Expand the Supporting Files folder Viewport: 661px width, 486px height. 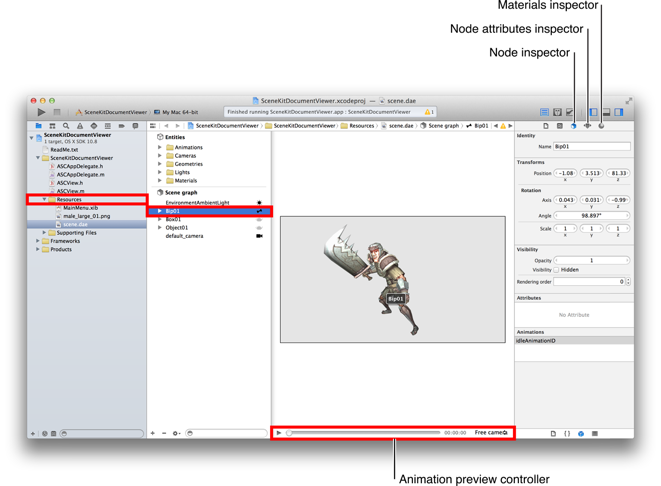44,233
